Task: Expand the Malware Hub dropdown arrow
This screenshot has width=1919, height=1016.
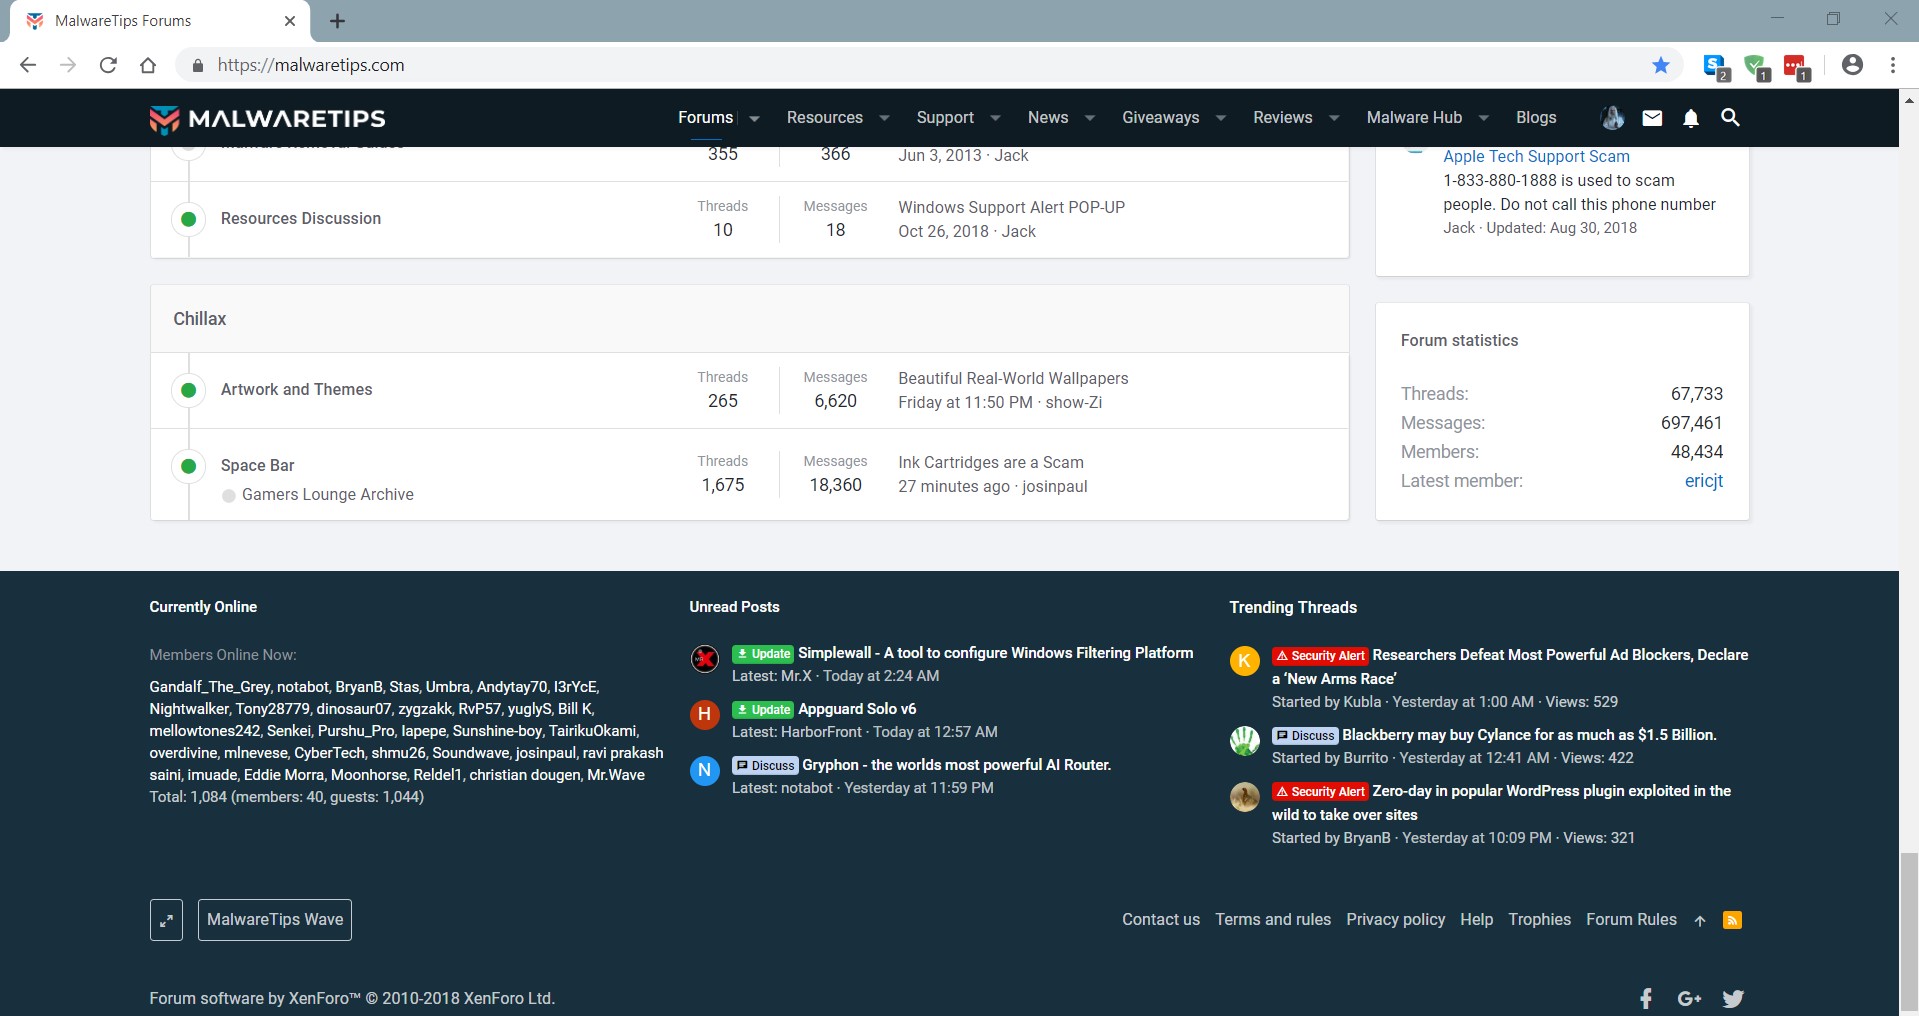Action: [x=1484, y=118]
